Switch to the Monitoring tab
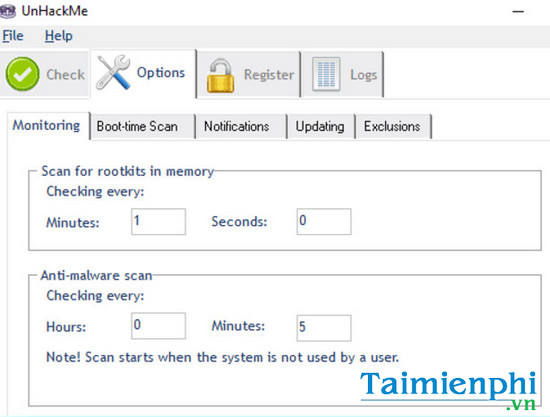Image resolution: width=550 pixels, height=417 pixels. 47,126
